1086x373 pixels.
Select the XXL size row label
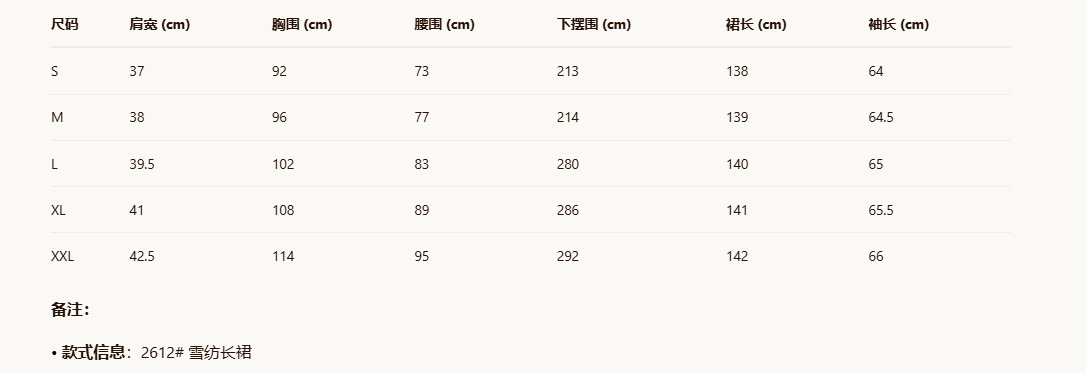click(62, 256)
